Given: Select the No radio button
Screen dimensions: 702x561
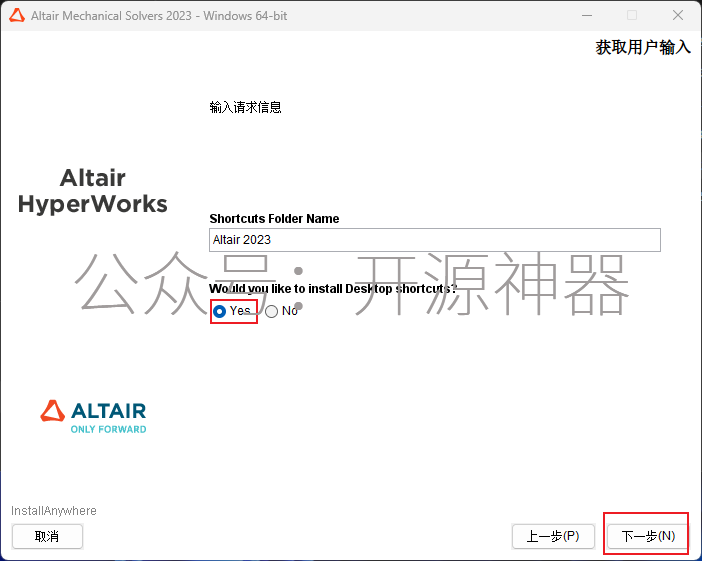Looking at the screenshot, I should coord(271,311).
